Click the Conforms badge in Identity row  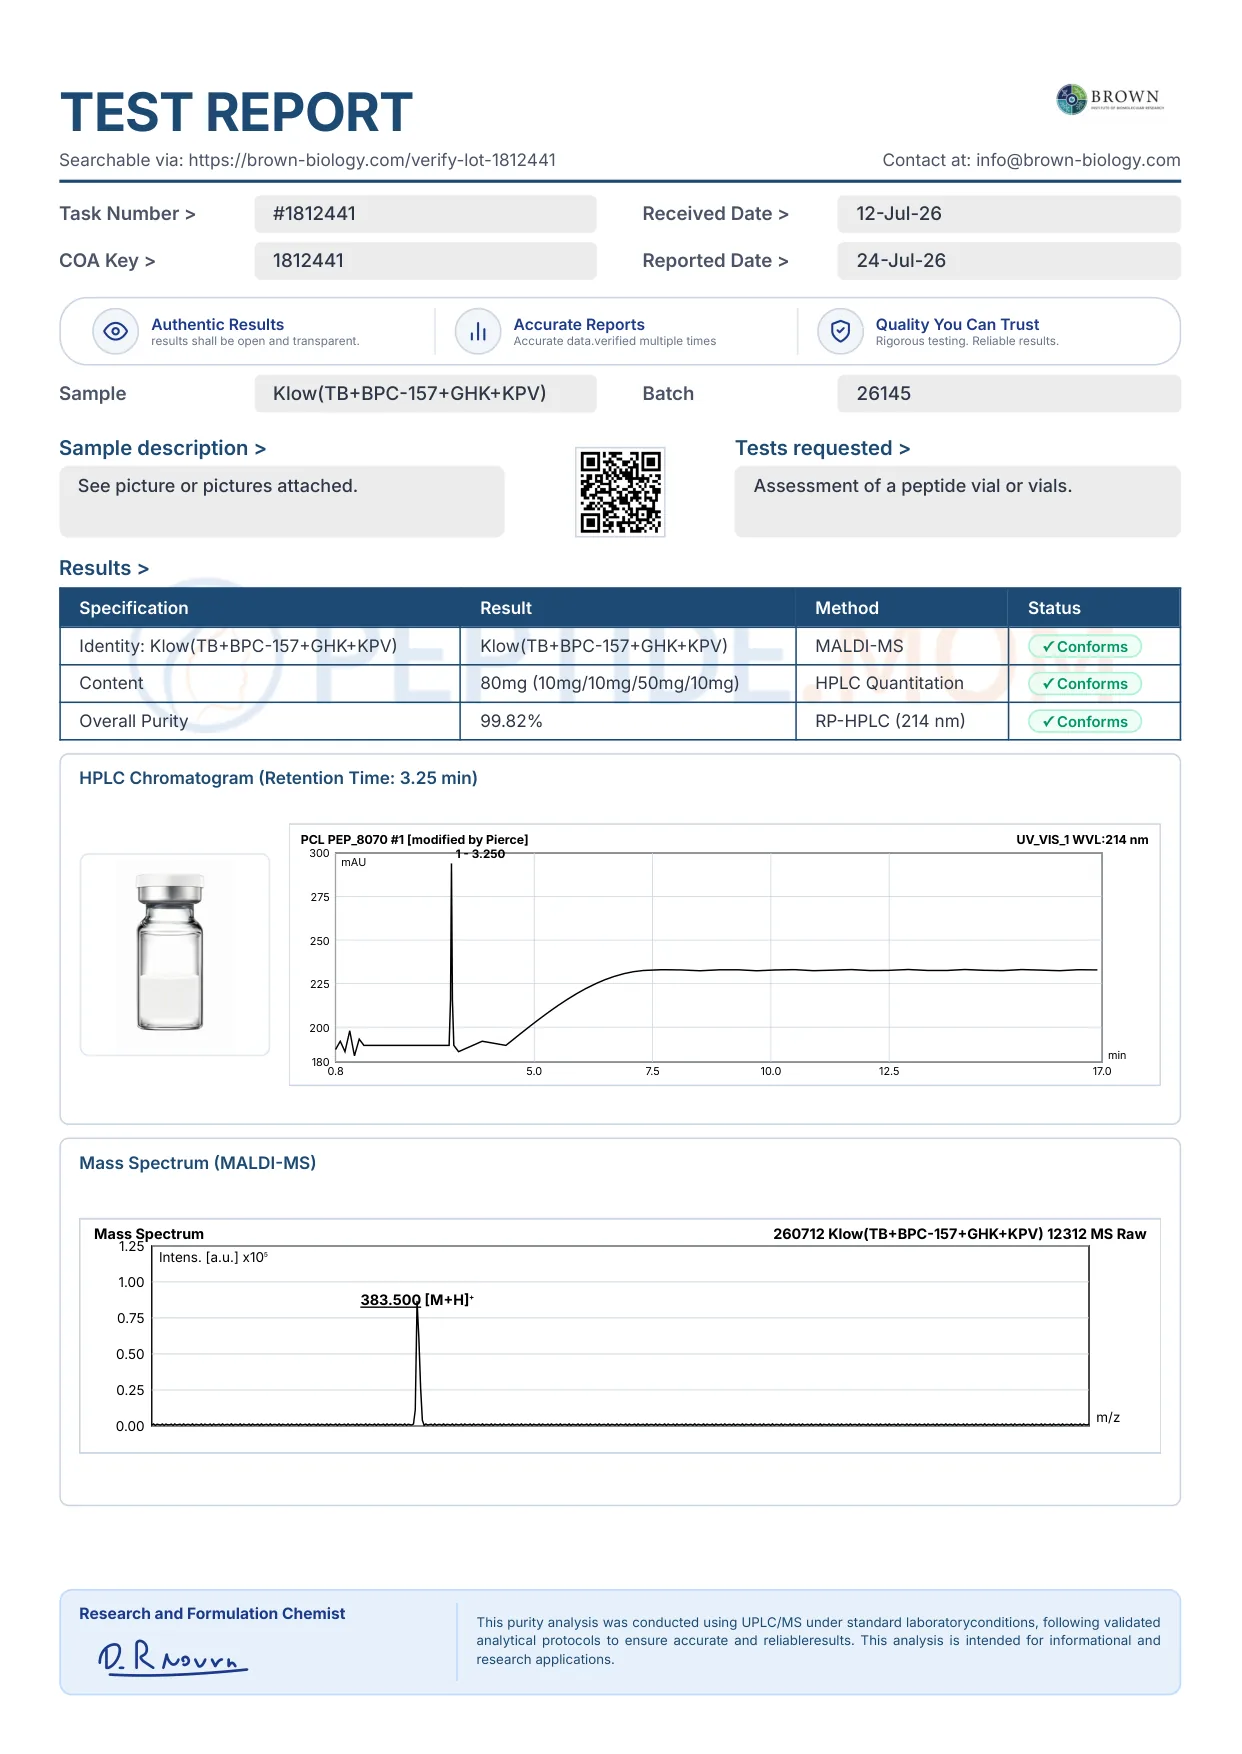[1085, 647]
